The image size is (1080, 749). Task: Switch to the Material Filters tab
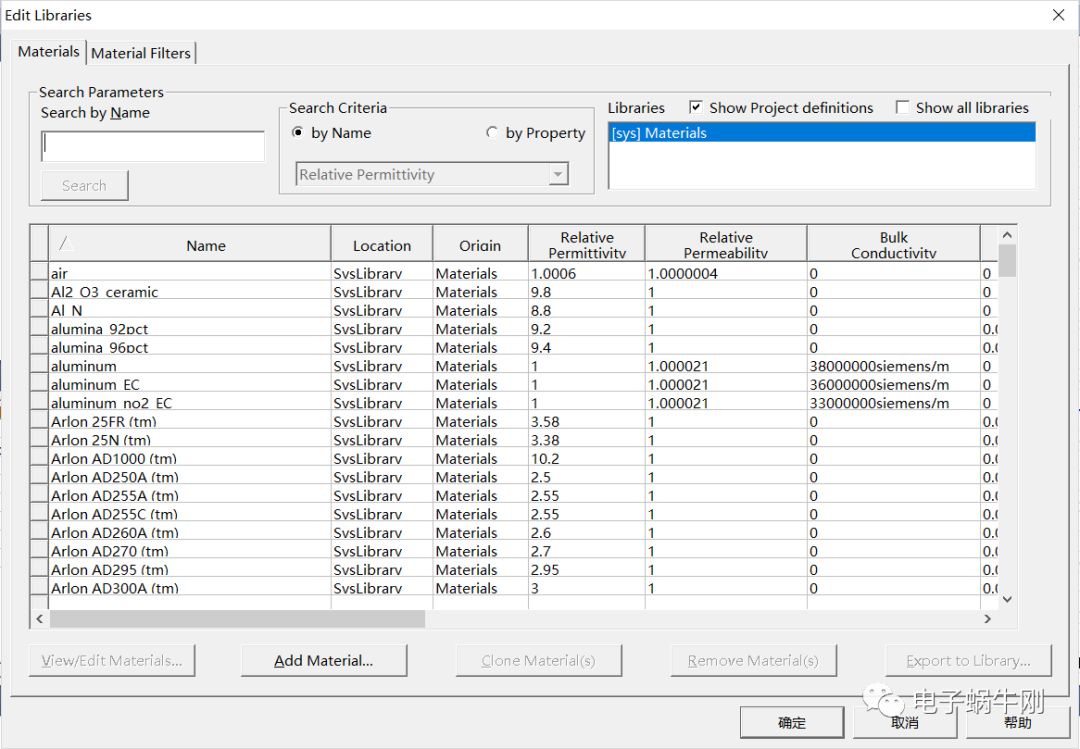coord(141,53)
